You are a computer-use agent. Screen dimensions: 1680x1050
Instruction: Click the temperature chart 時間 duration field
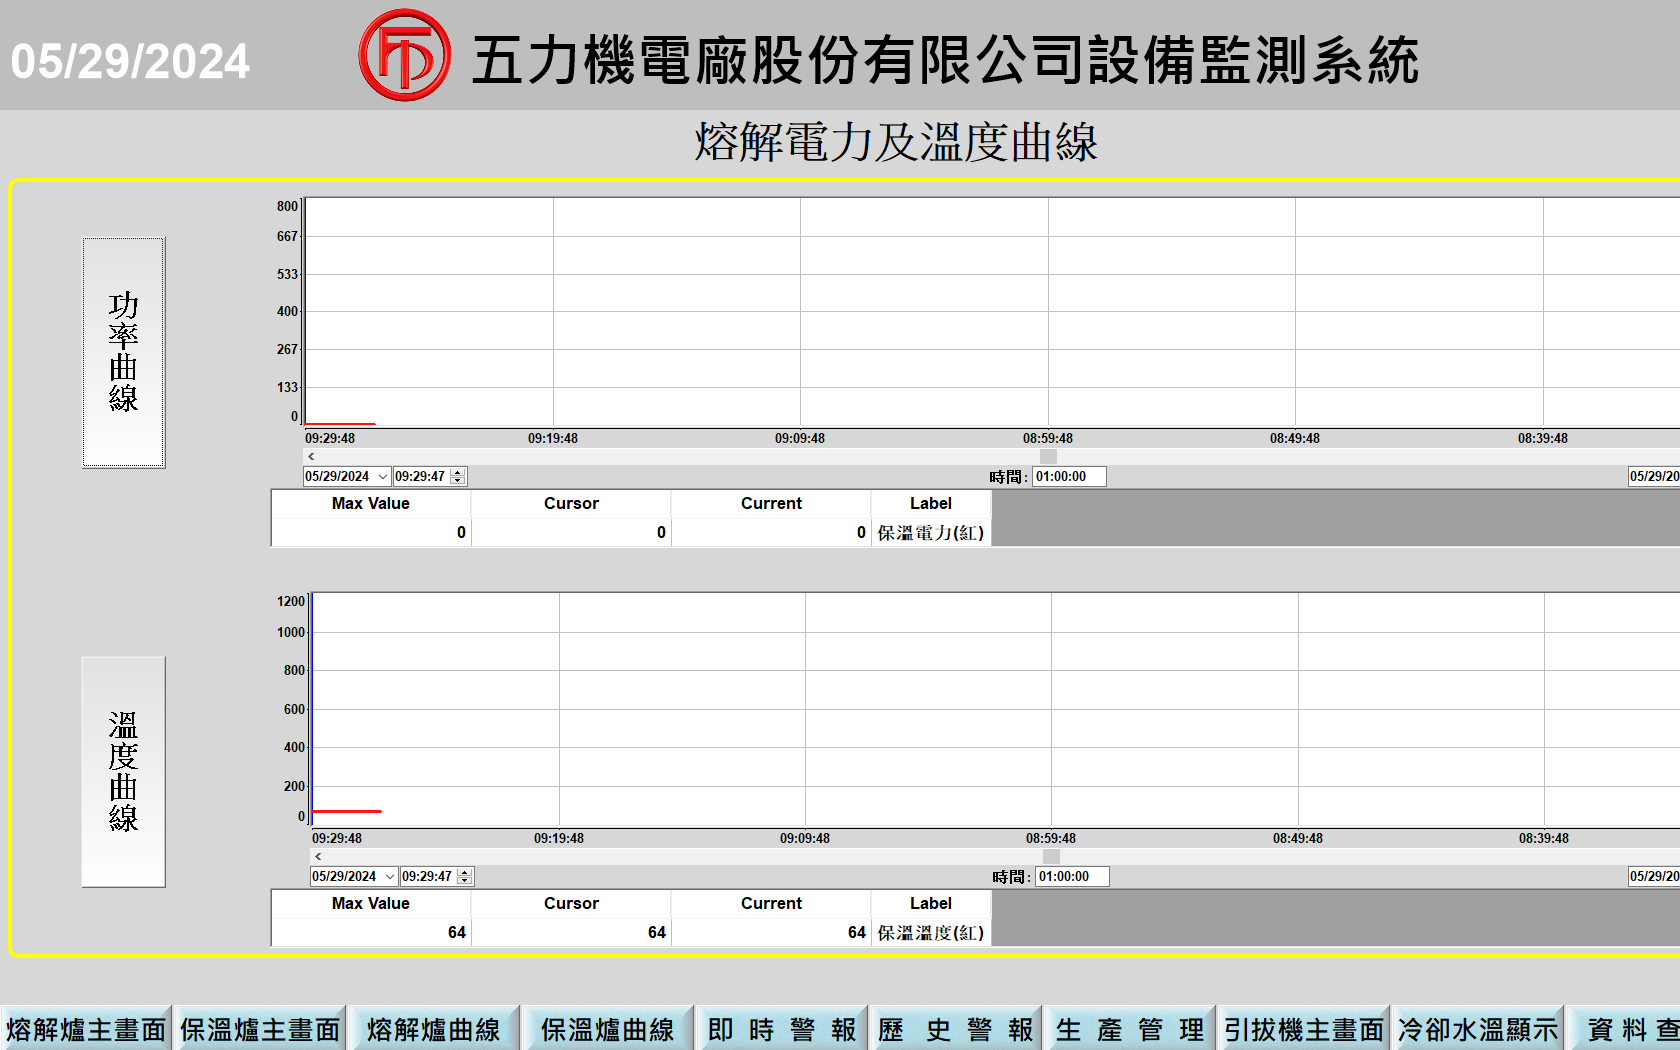coord(1072,877)
